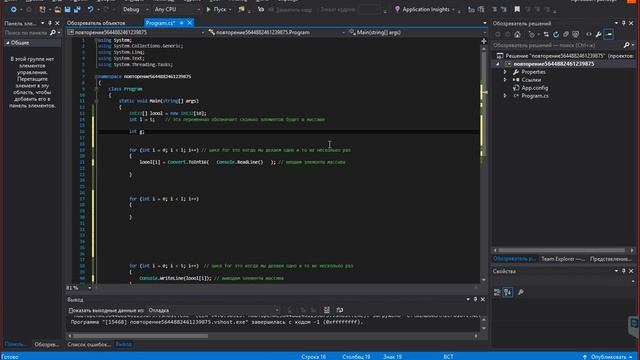The height and width of the screenshot is (360, 640).
Task: Click the Undo arrow icon
Action: pos(90,9)
